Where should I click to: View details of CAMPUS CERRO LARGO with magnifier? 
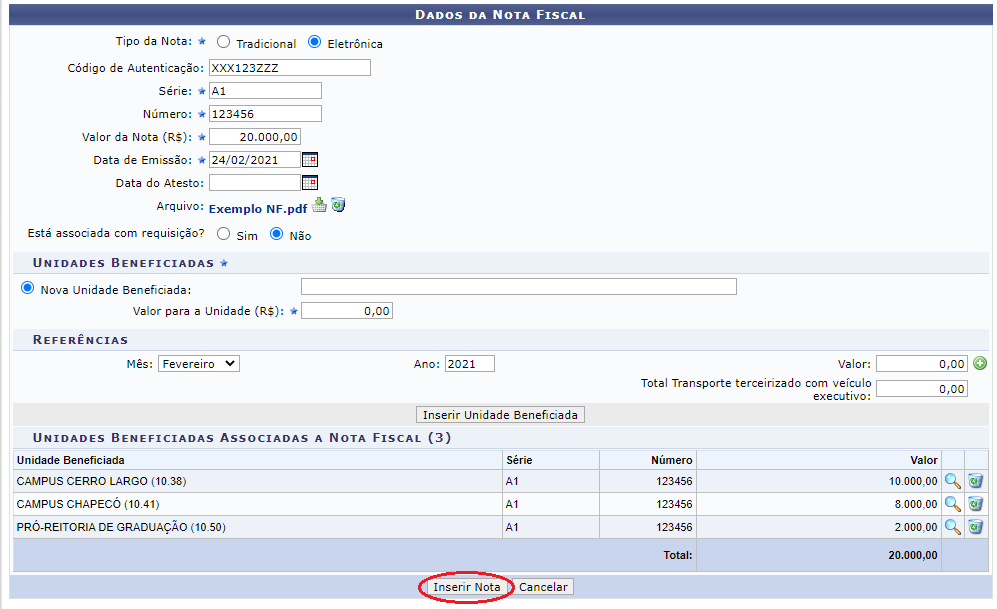[x=952, y=481]
